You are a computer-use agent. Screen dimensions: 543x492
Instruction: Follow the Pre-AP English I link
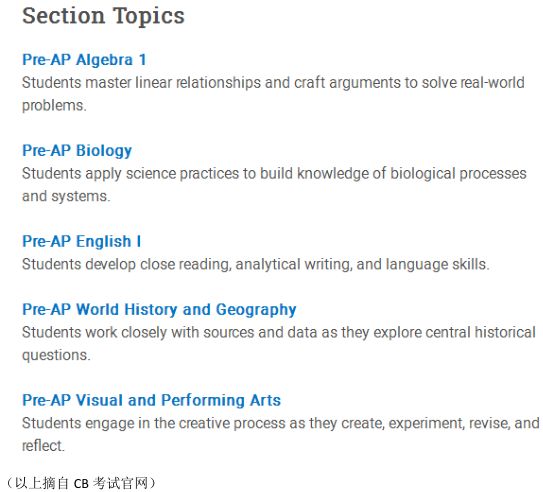point(81,241)
